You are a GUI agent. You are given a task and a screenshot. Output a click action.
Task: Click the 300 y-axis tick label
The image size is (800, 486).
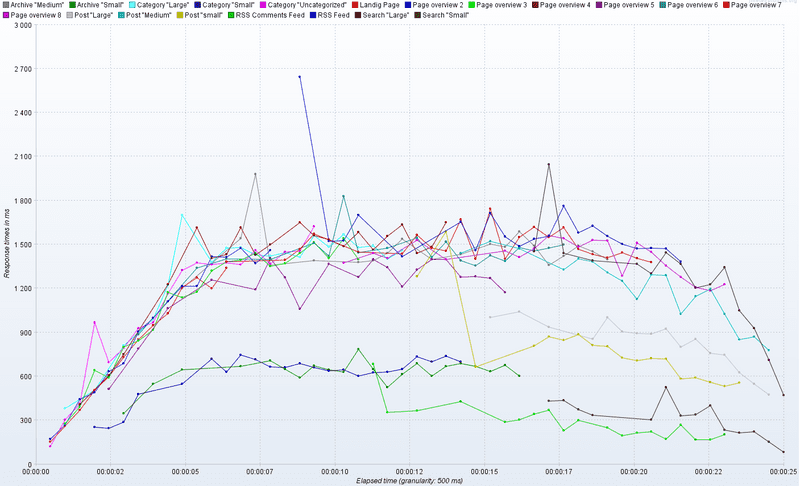pos(27,421)
